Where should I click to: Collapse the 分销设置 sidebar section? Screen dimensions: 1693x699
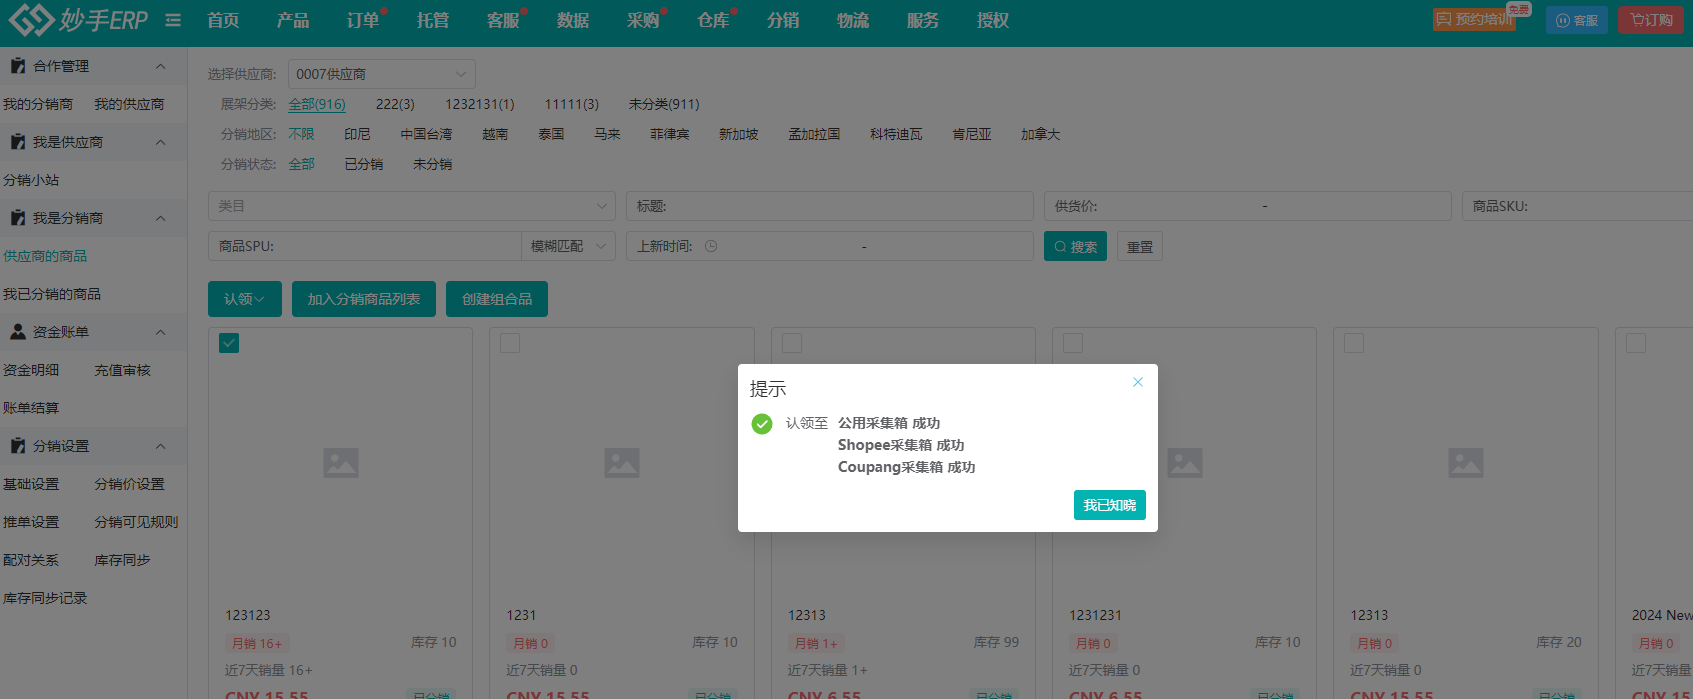[x=161, y=446]
